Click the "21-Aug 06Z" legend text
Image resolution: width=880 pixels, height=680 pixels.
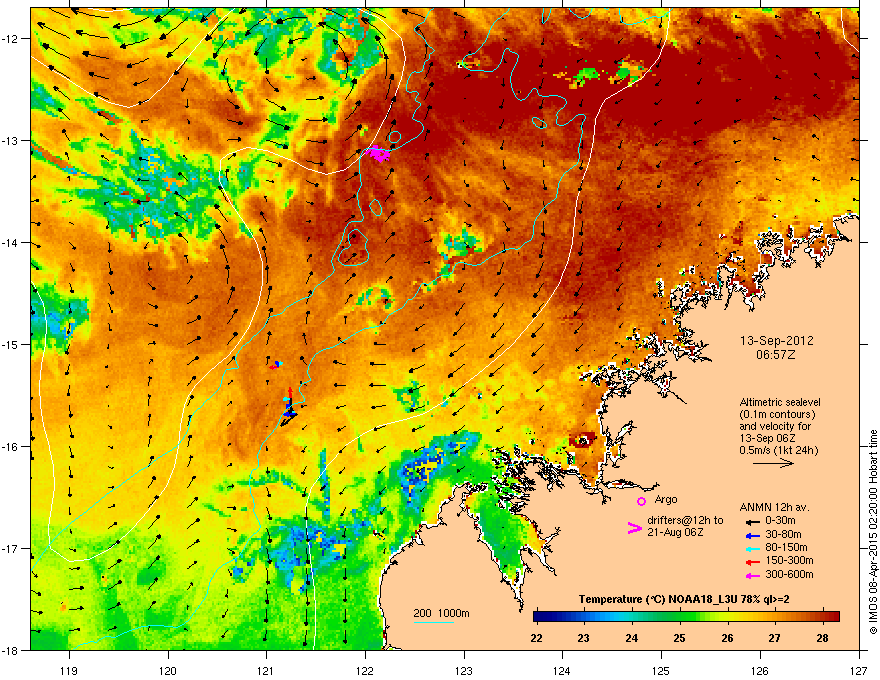tap(675, 532)
